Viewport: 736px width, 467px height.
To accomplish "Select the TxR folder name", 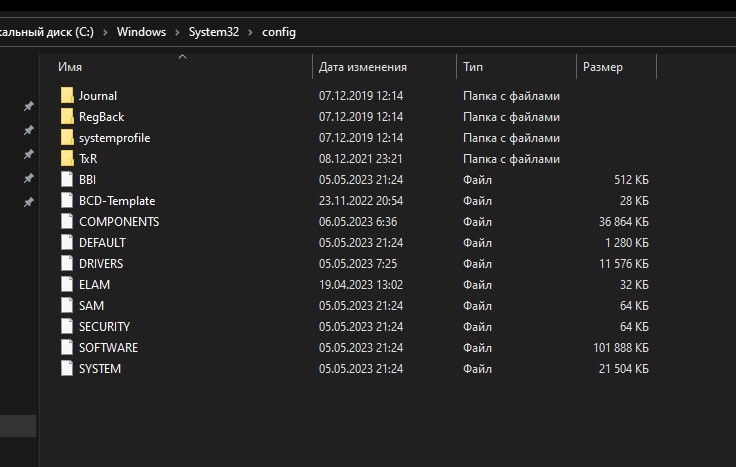I will [88, 159].
